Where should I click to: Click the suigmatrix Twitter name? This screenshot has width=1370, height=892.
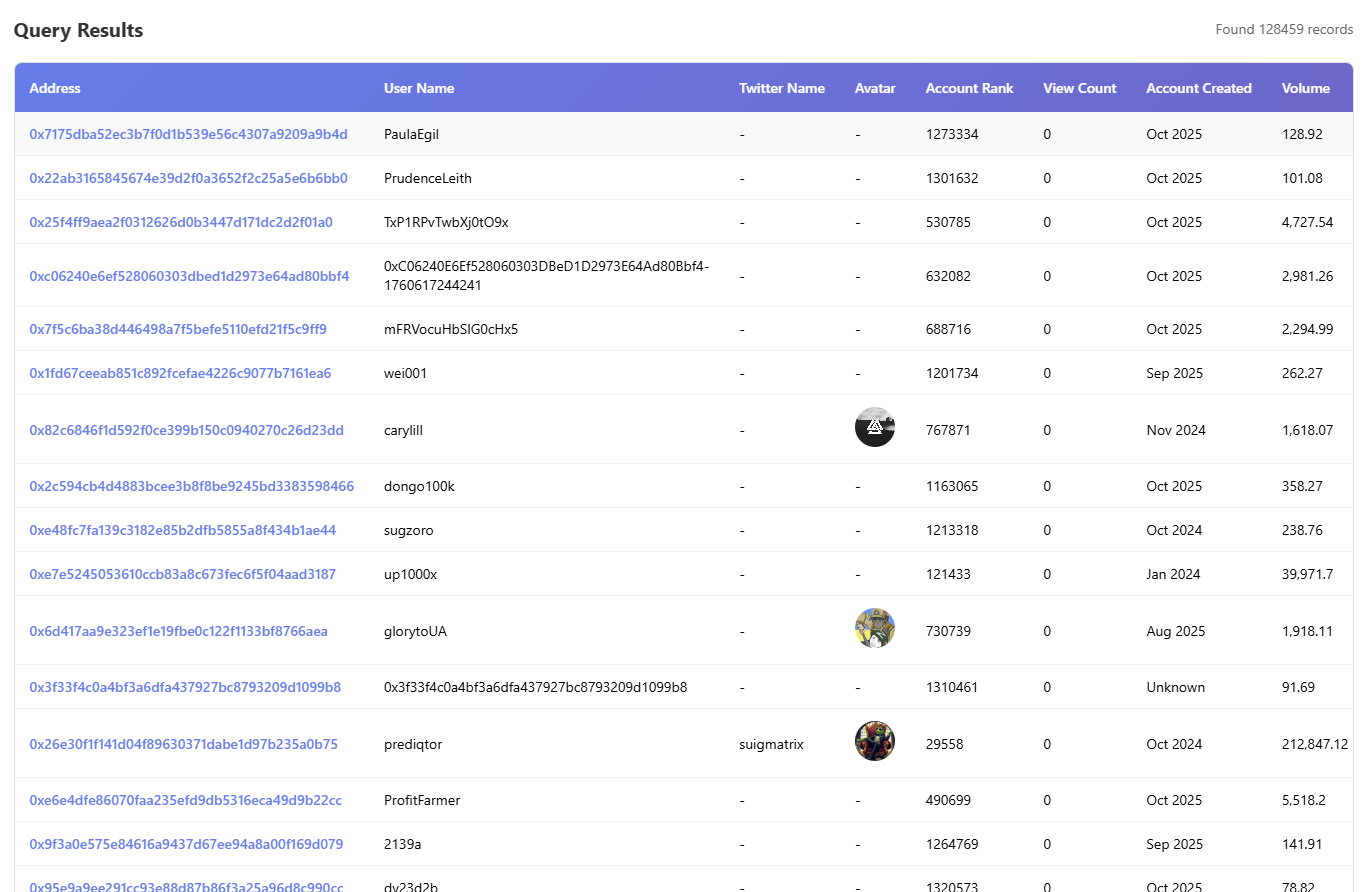770,744
